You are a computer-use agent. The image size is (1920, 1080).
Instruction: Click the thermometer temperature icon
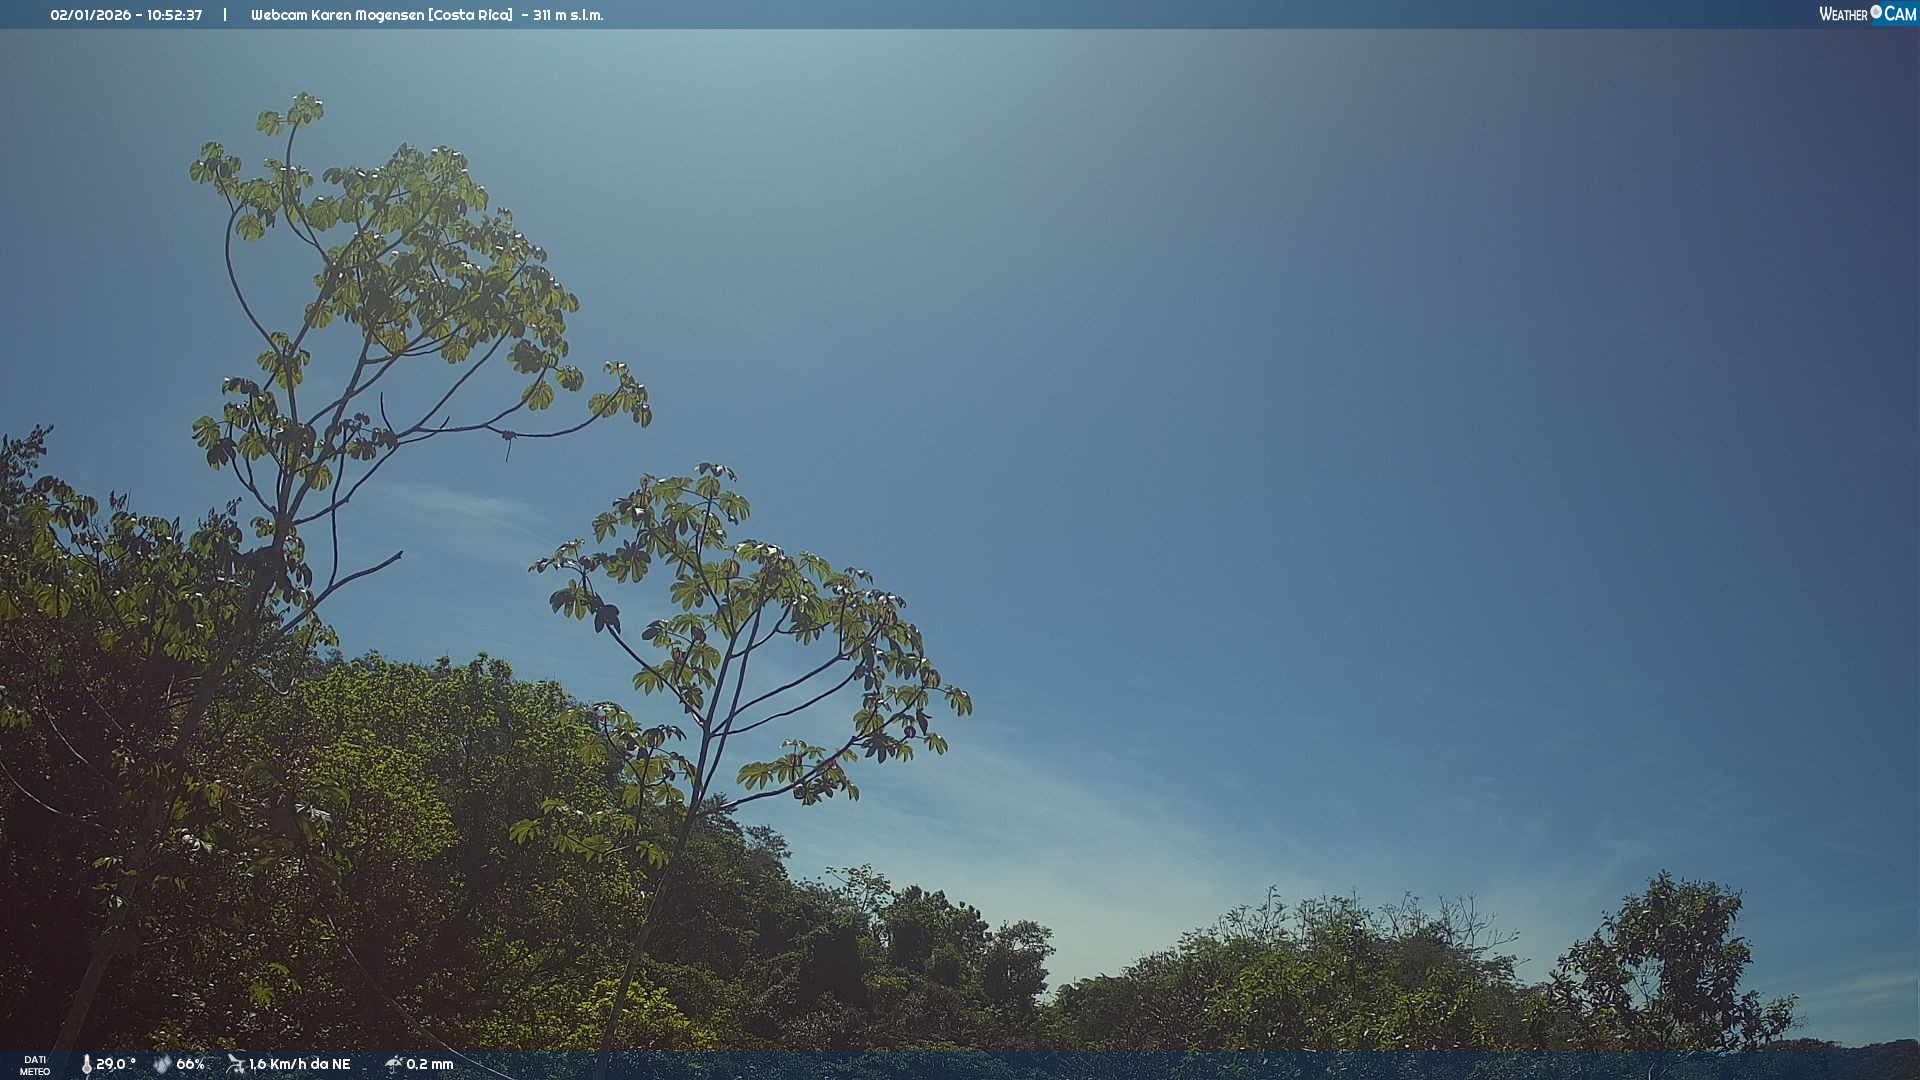[x=86, y=1065]
